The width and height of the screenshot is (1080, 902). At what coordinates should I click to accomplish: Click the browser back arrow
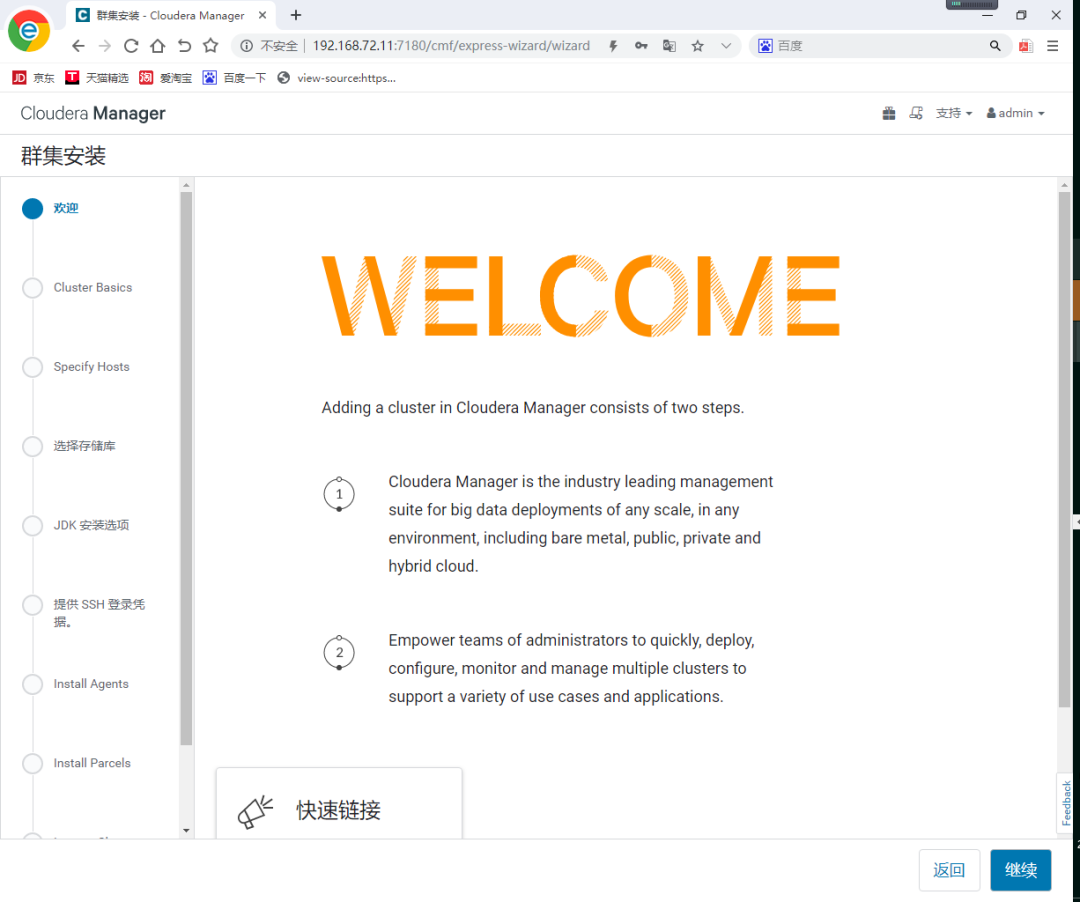pyautogui.click(x=78, y=46)
